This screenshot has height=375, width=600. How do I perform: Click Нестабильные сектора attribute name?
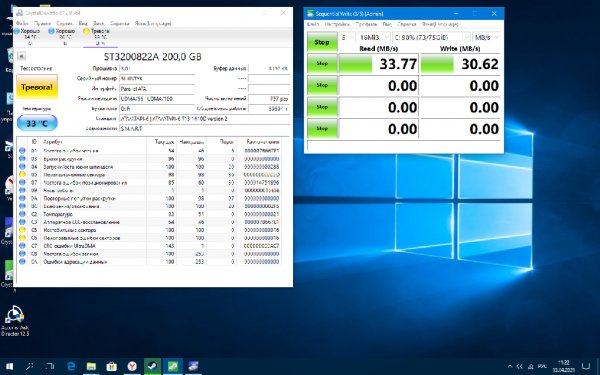pos(70,230)
